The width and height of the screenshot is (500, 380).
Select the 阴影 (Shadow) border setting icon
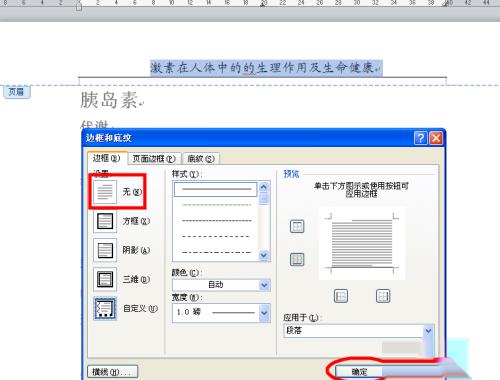[x=105, y=250]
